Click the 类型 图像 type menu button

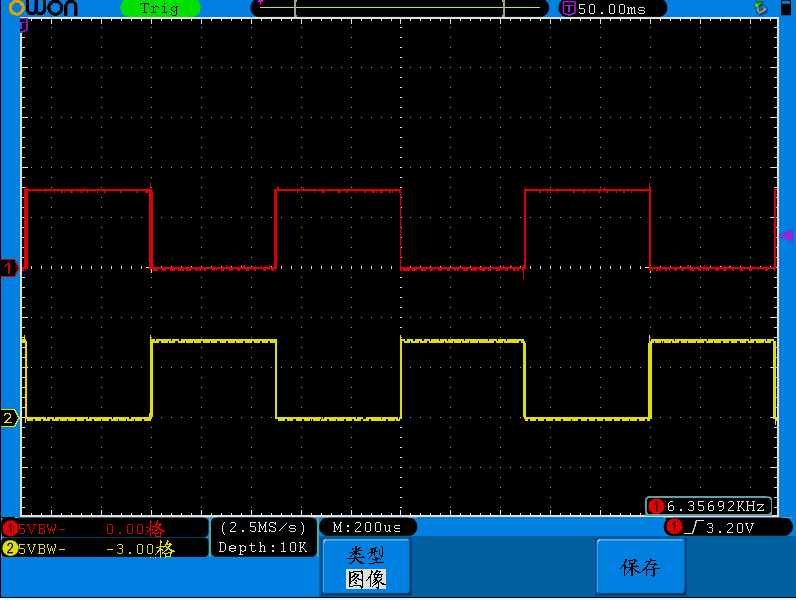point(366,567)
